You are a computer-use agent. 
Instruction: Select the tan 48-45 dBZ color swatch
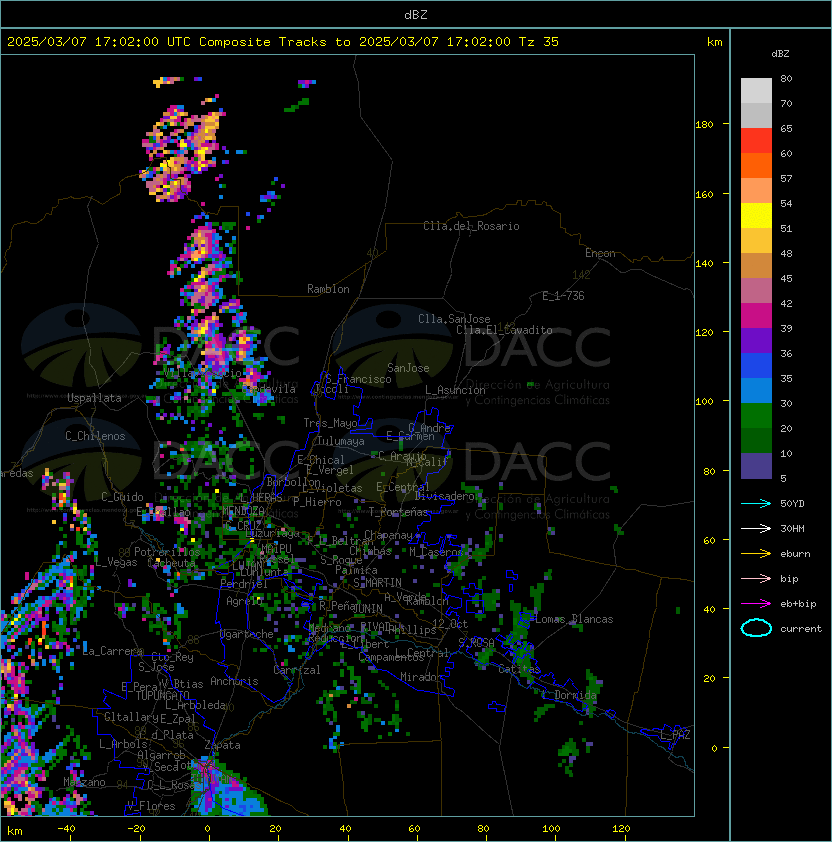[756, 266]
